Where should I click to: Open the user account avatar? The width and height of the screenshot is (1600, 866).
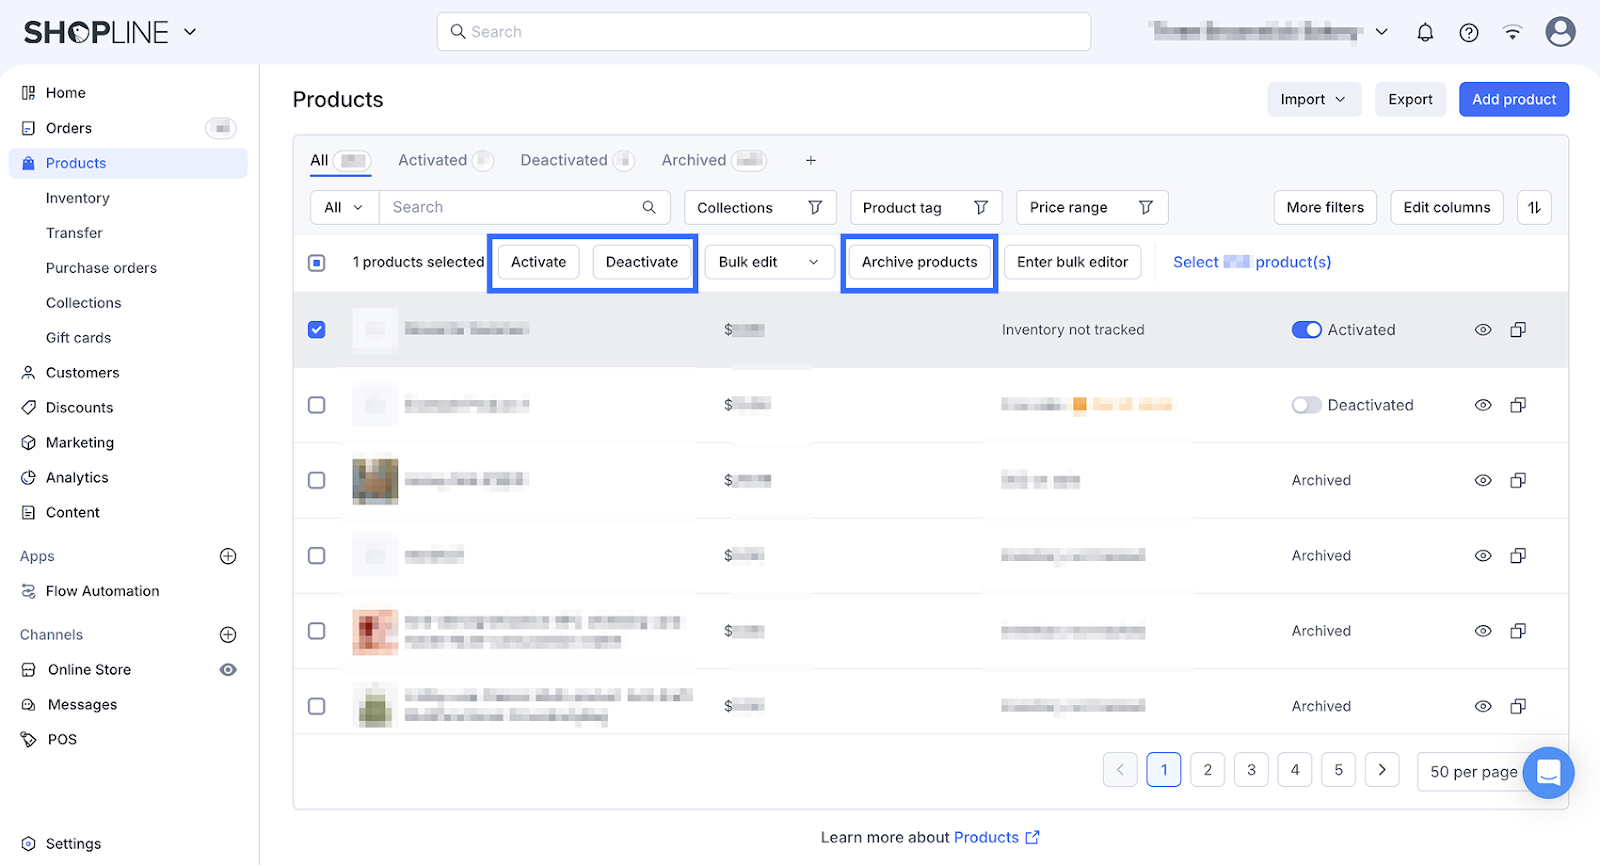[1559, 32]
